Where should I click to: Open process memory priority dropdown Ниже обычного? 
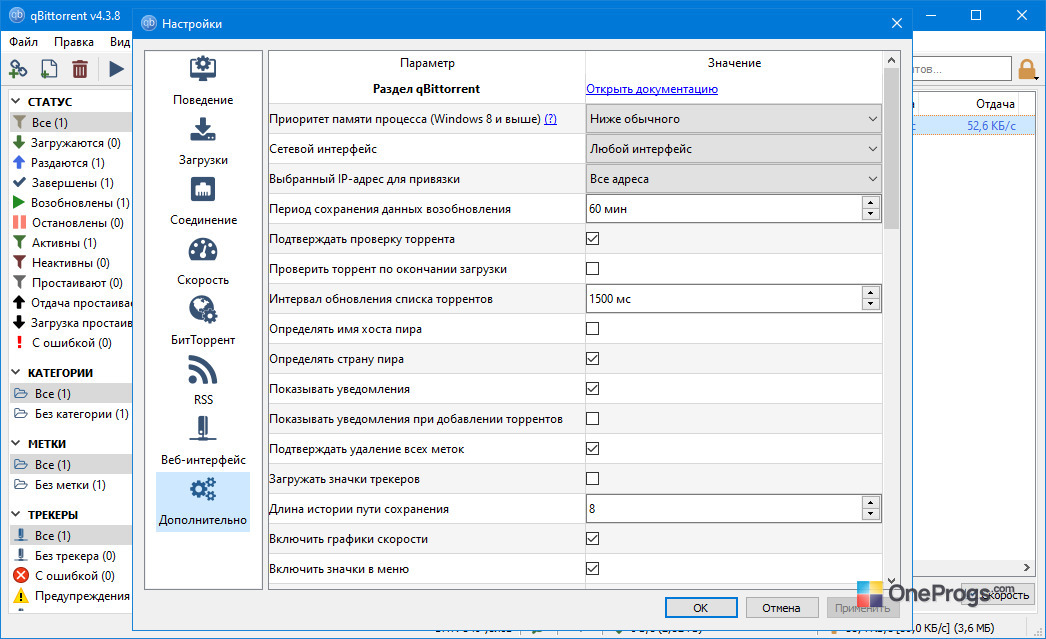(x=734, y=119)
